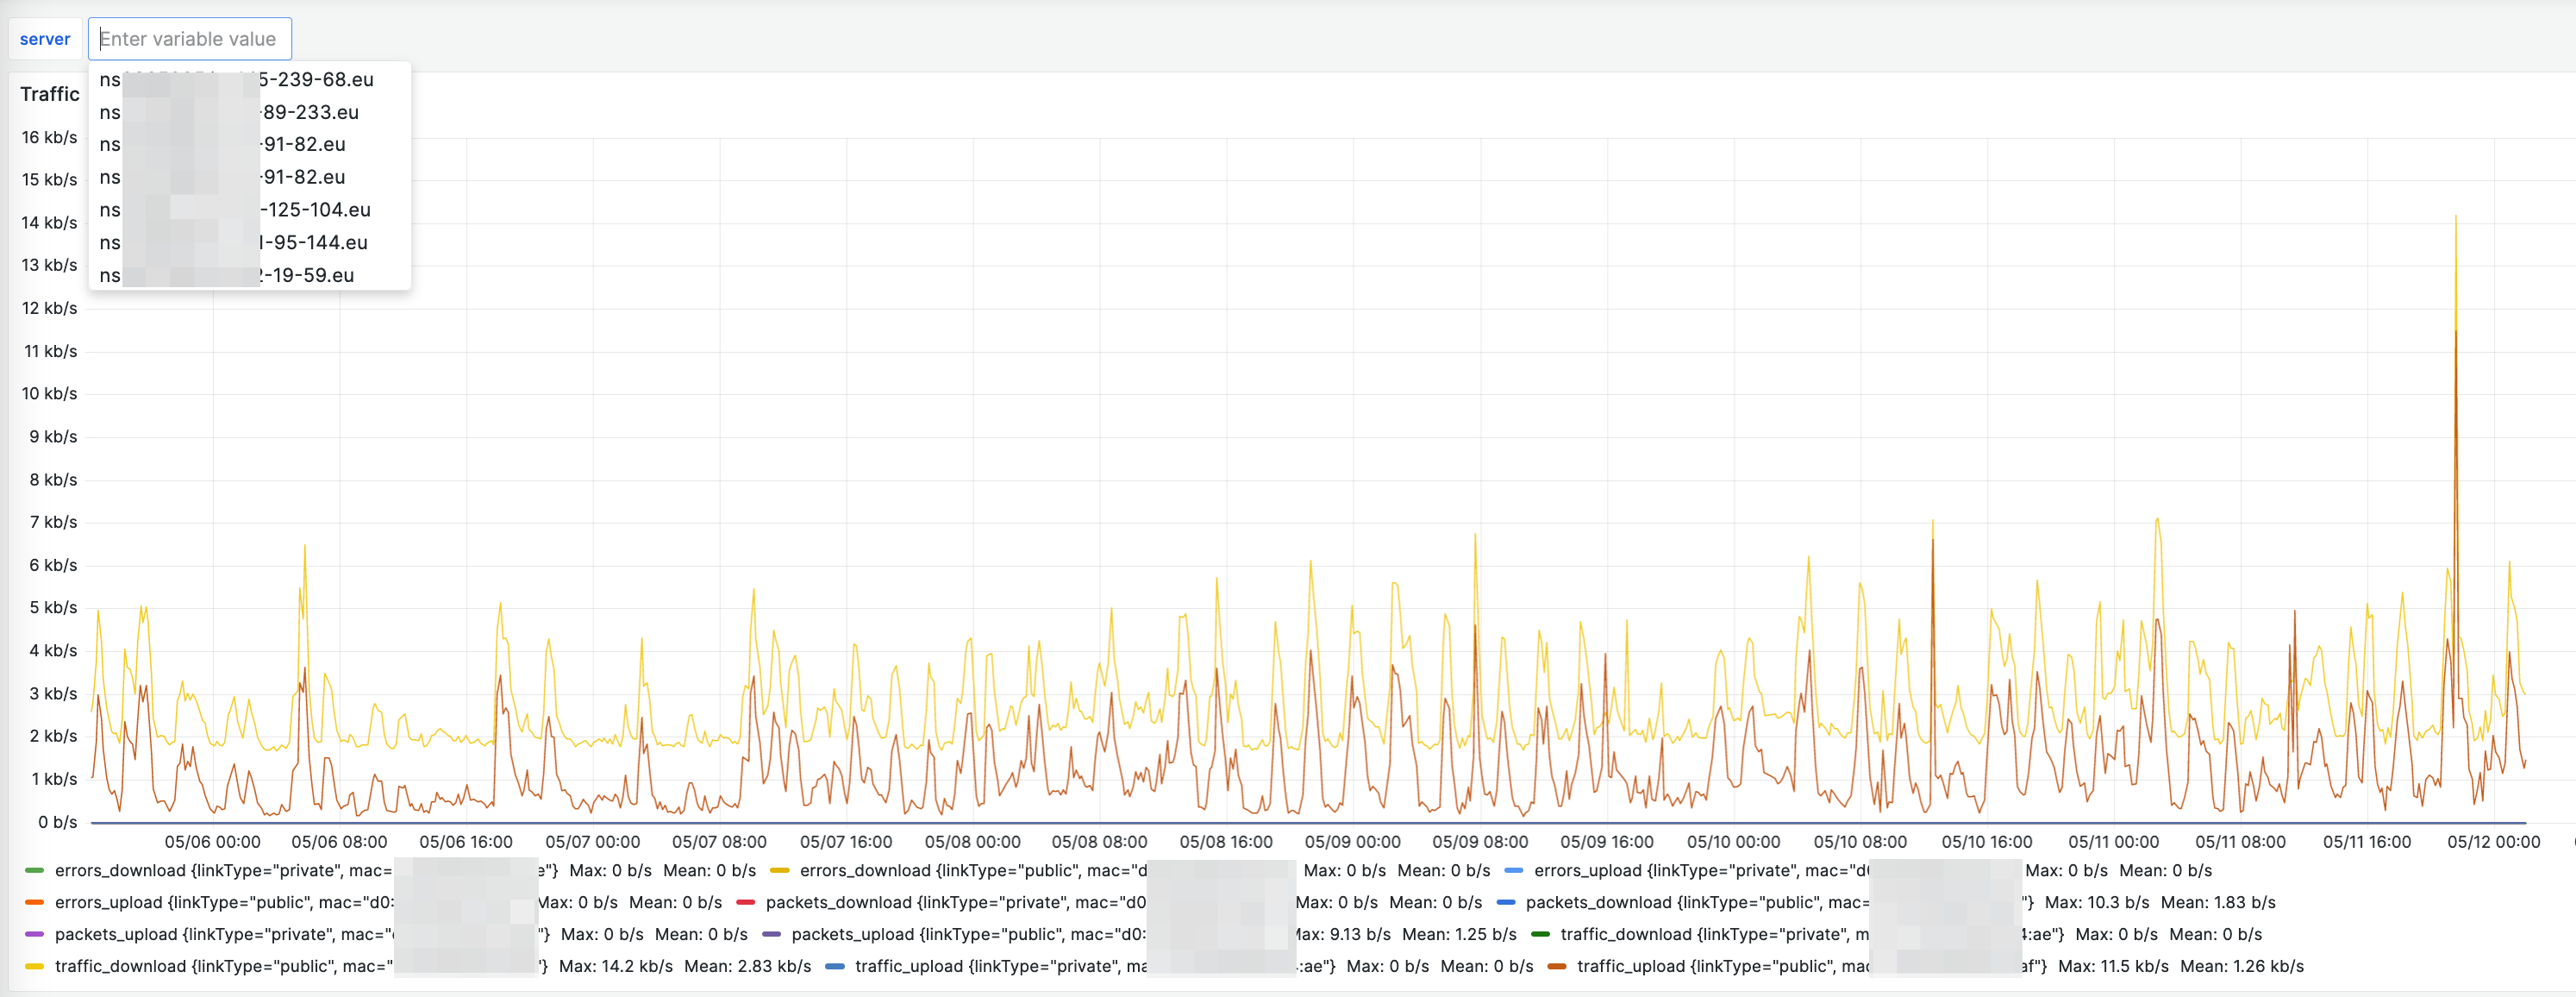Click dark green swatch of traffic_download private series
The height and width of the screenshot is (997, 2576).
[1540, 935]
